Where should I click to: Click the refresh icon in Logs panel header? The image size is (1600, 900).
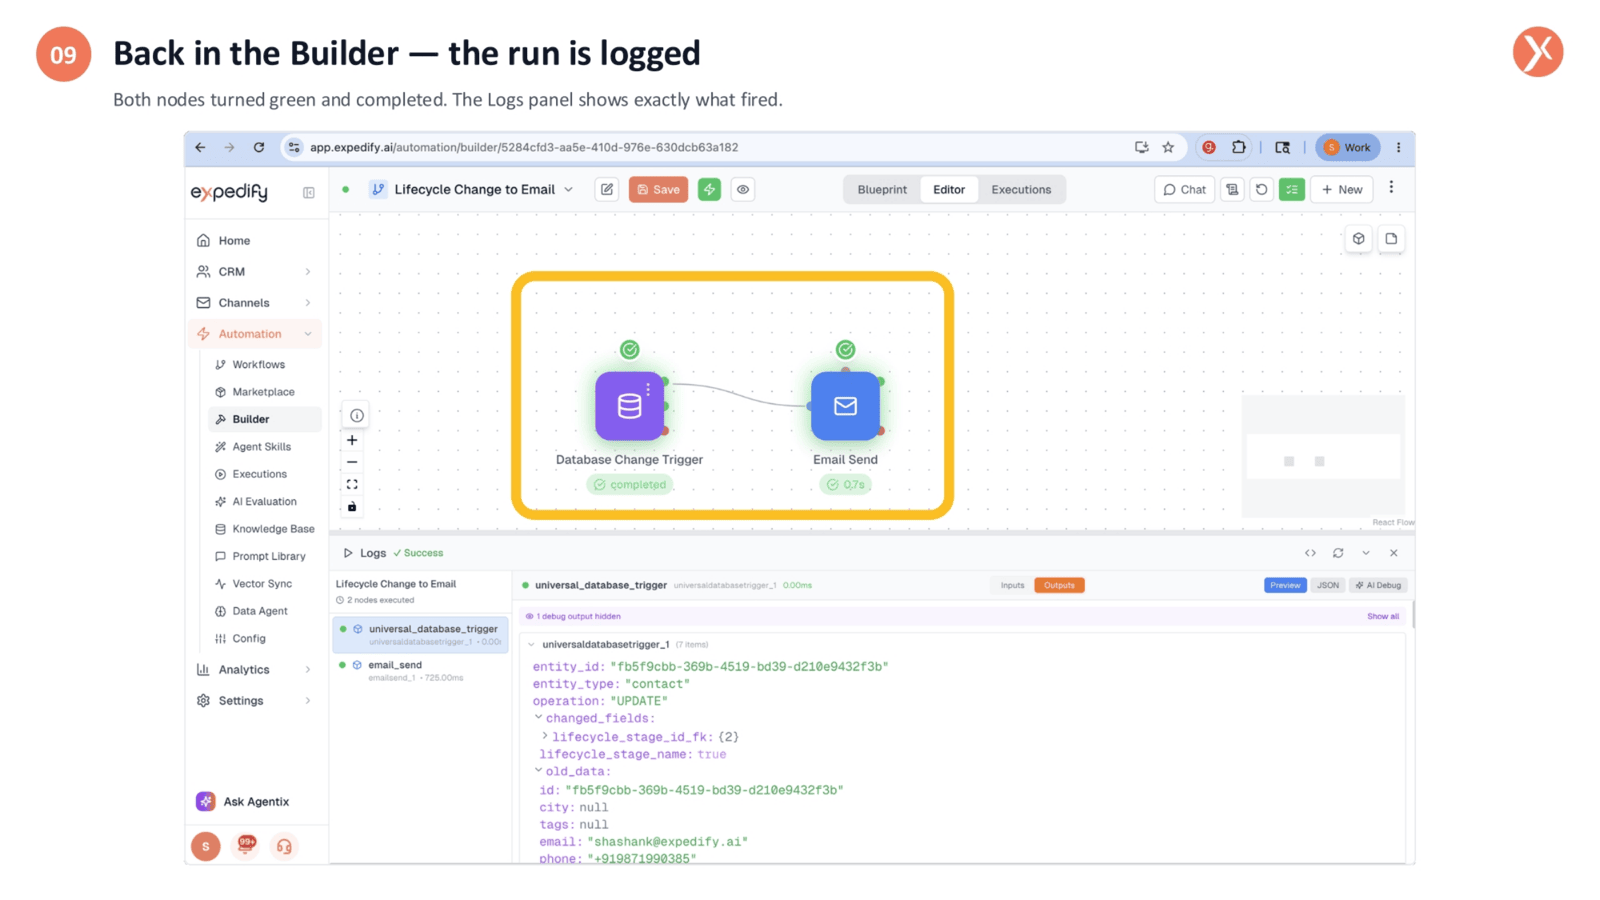click(x=1338, y=553)
